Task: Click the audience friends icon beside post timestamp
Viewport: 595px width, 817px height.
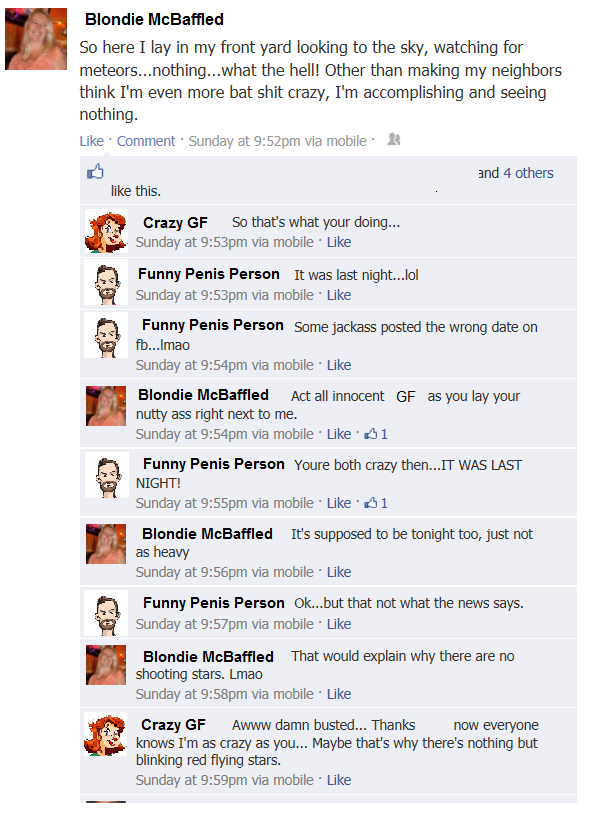Action: click(x=394, y=140)
